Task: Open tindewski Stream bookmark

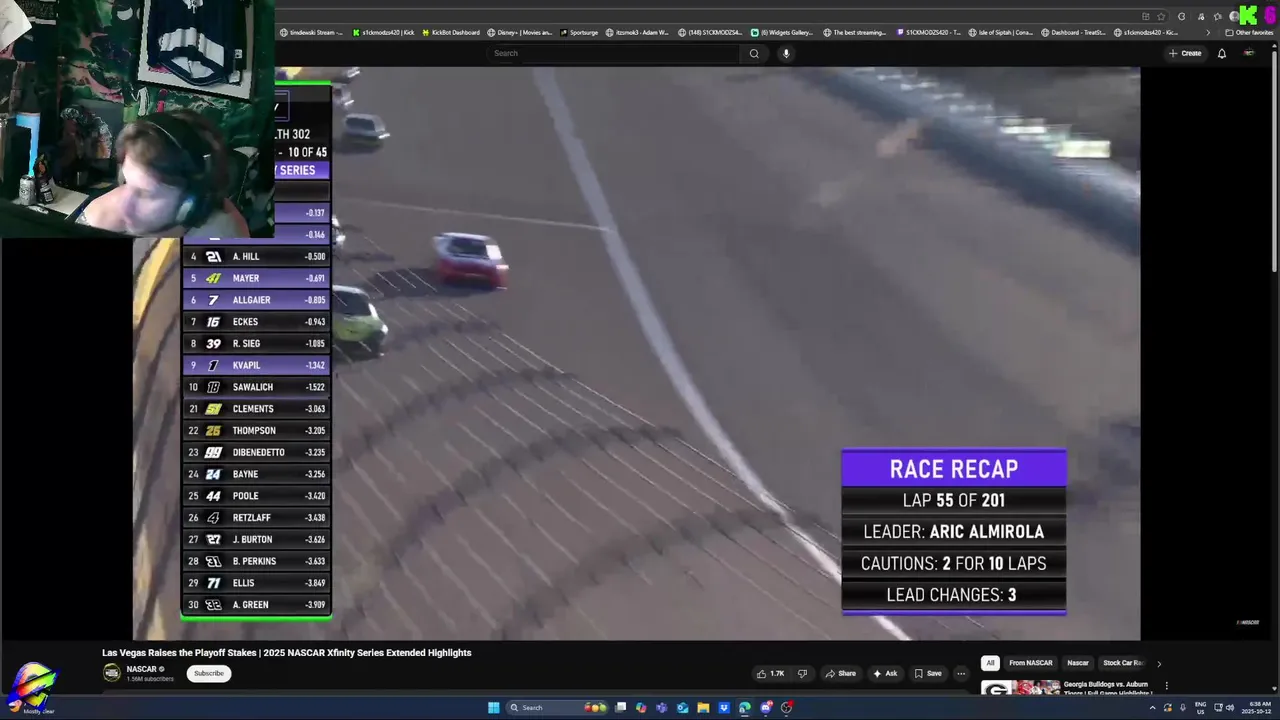Action: click(x=310, y=32)
